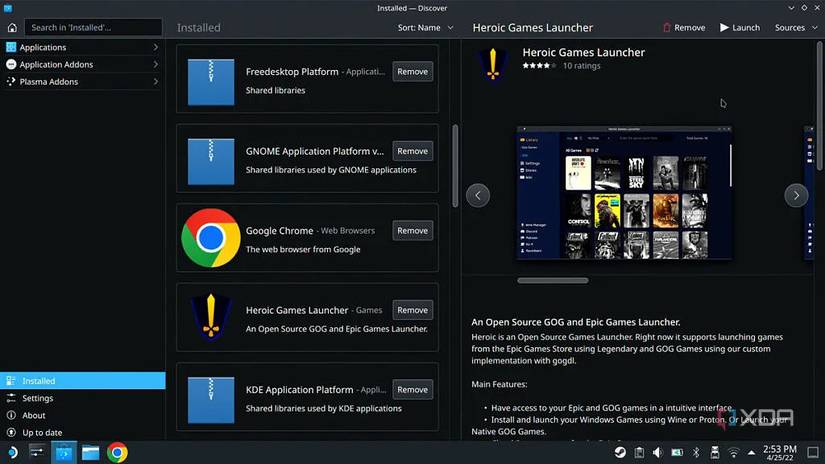
Task: Click the battery tray icon
Action: click(677, 452)
